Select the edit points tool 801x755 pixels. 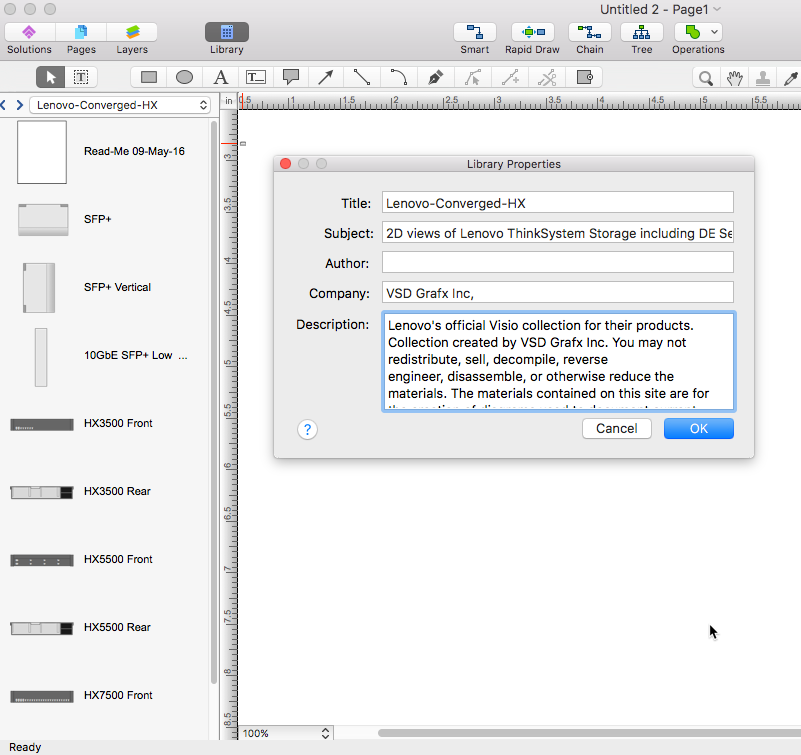[x=473, y=78]
